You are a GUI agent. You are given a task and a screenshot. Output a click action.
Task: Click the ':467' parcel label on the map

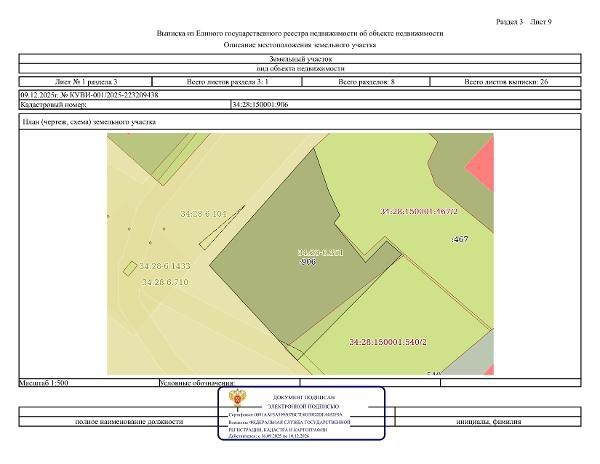point(460,239)
